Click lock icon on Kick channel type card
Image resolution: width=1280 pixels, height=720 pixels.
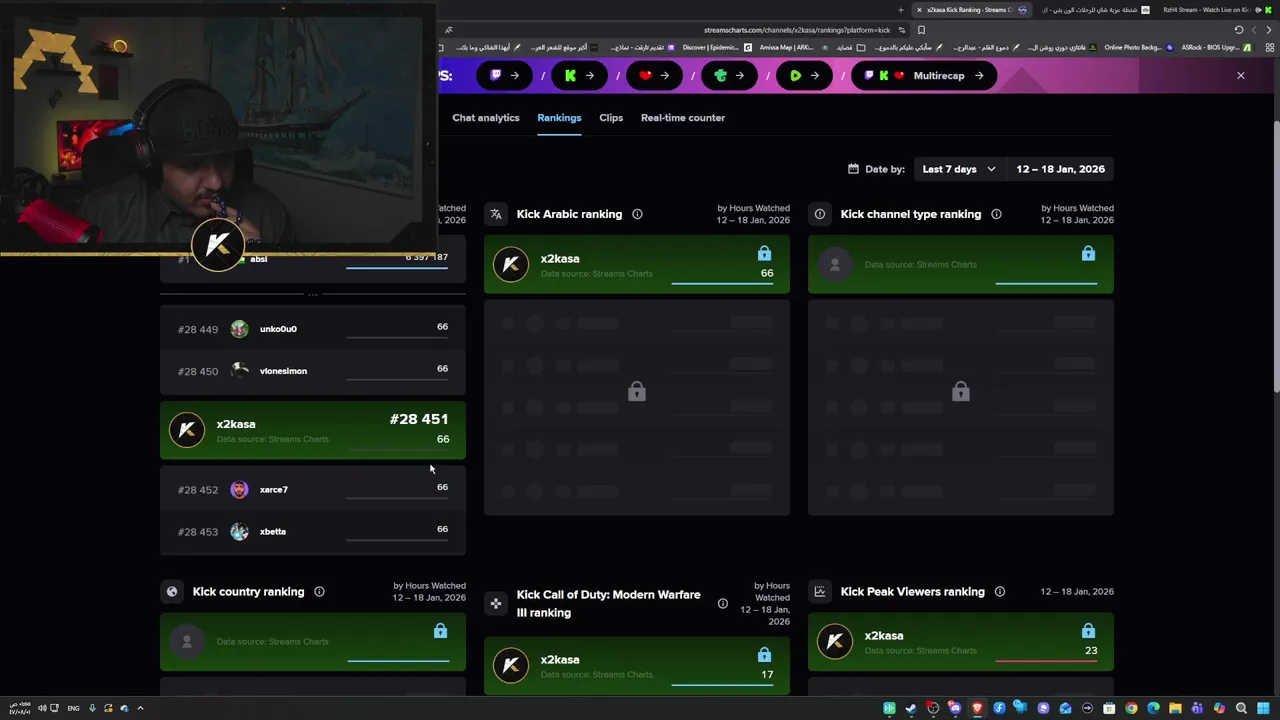point(1088,254)
